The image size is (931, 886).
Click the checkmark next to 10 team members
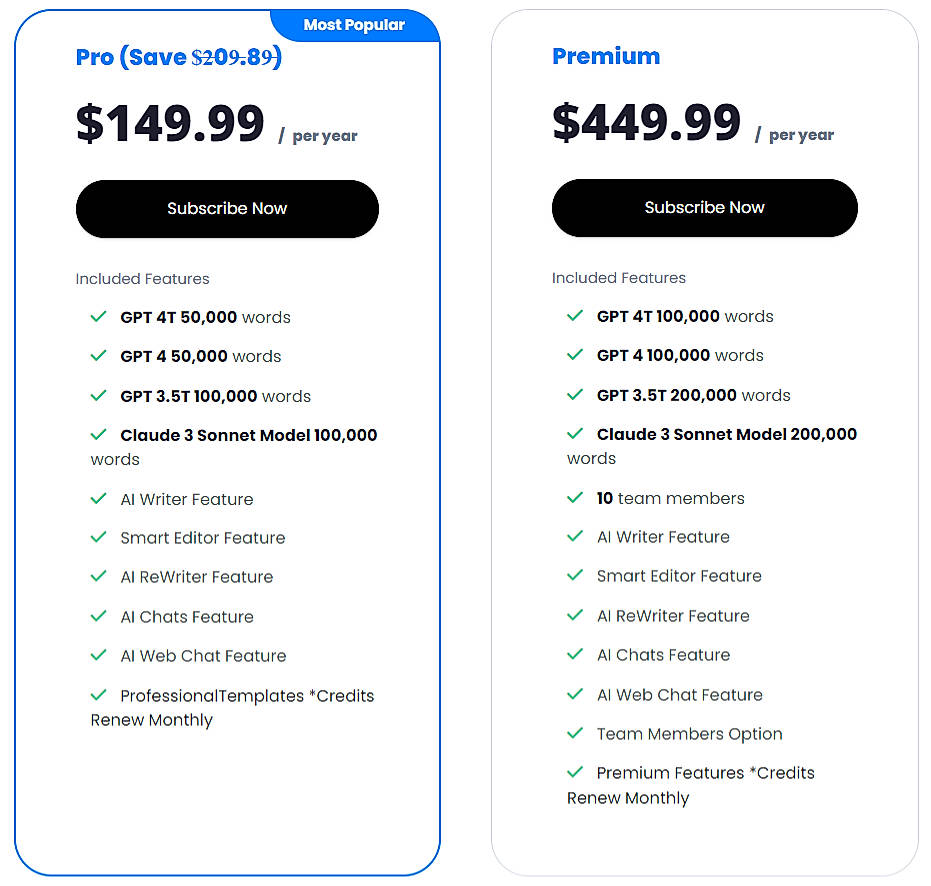click(x=575, y=498)
